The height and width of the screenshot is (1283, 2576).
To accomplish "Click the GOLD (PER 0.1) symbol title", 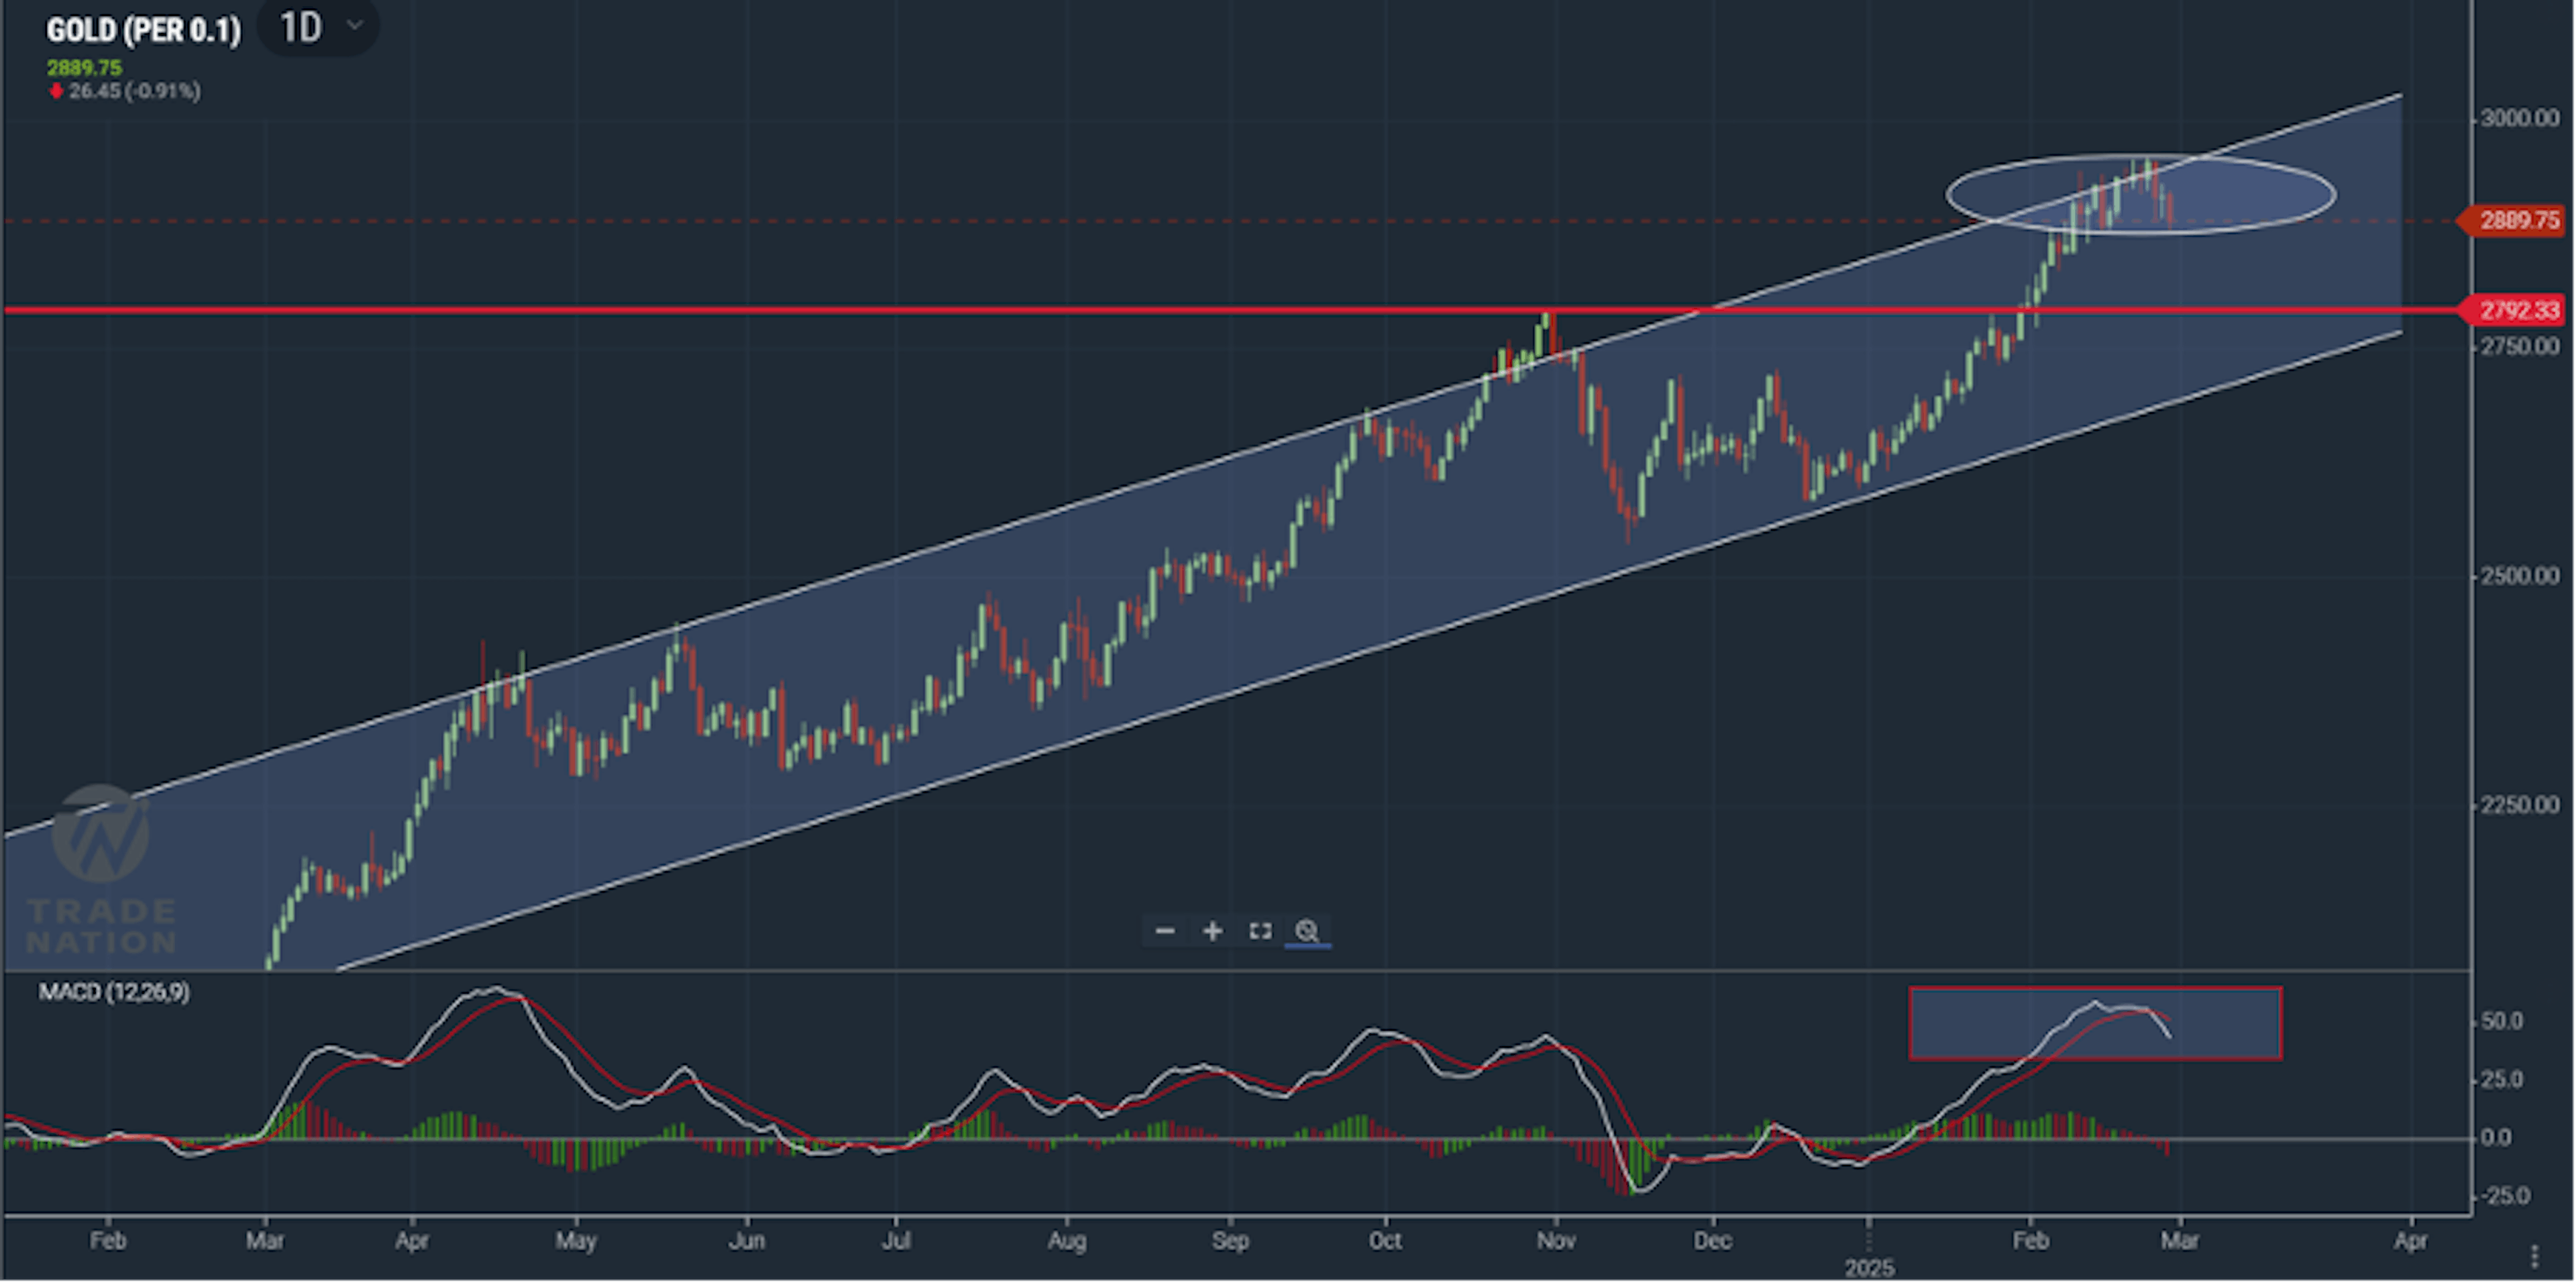I will pyautogui.click(x=144, y=30).
